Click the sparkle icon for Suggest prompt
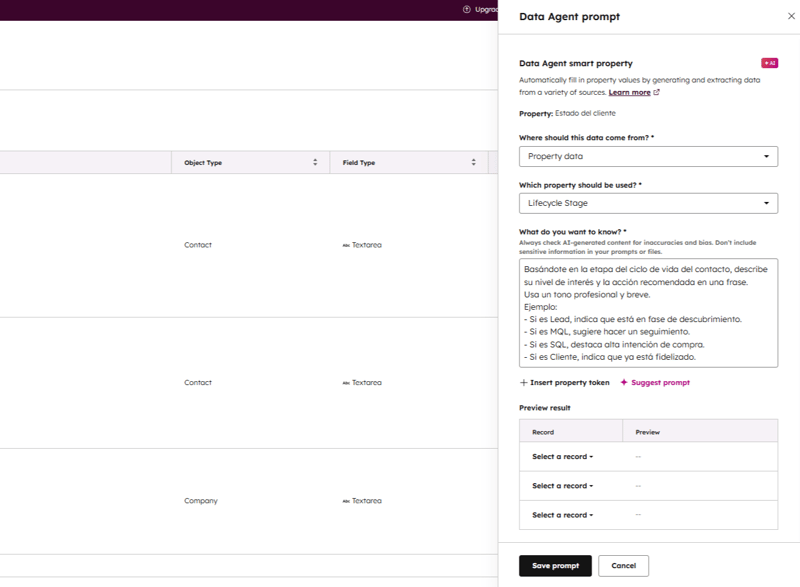 tap(624, 382)
